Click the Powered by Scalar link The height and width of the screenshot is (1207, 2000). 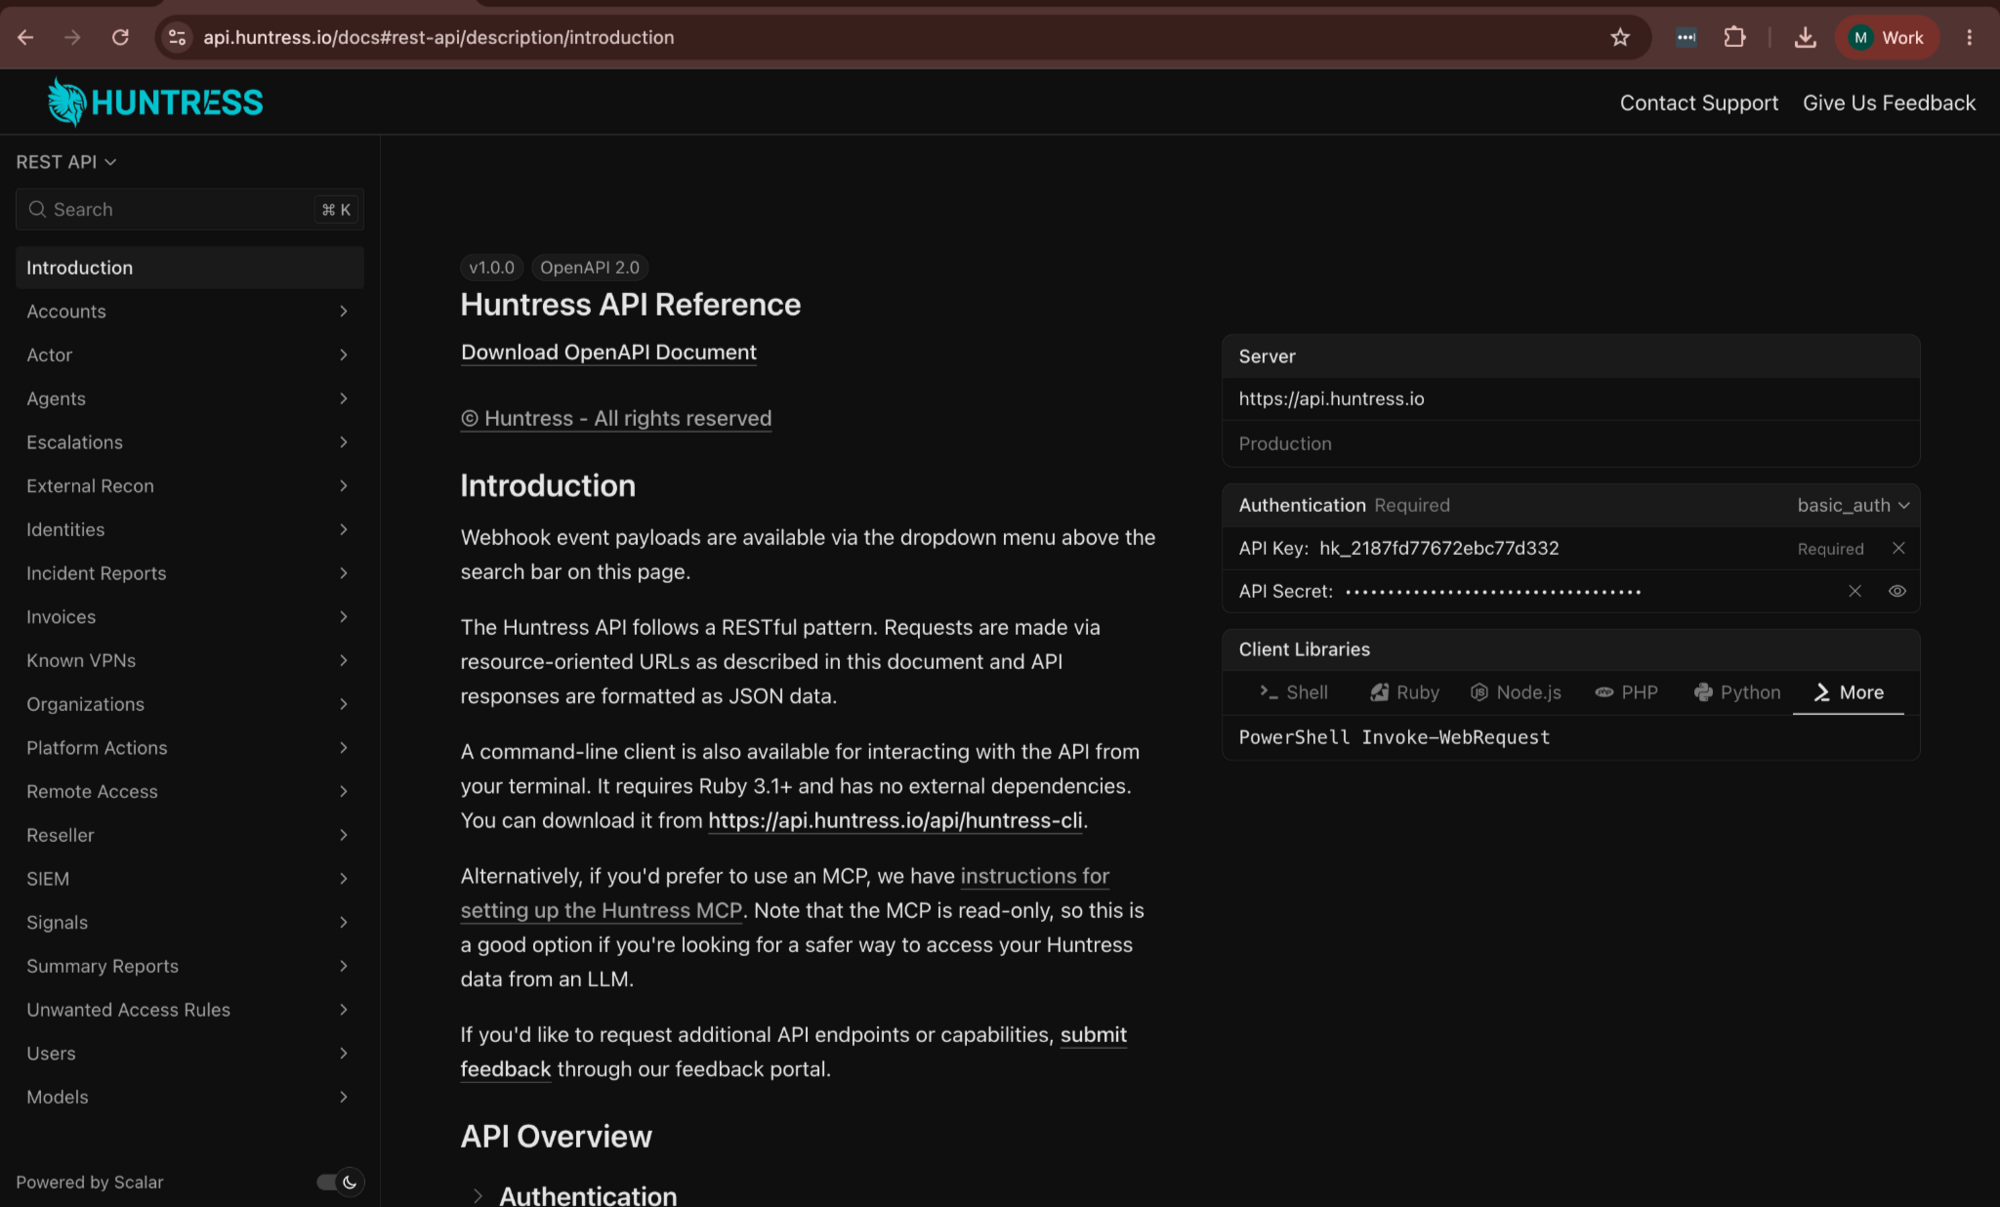(89, 1182)
